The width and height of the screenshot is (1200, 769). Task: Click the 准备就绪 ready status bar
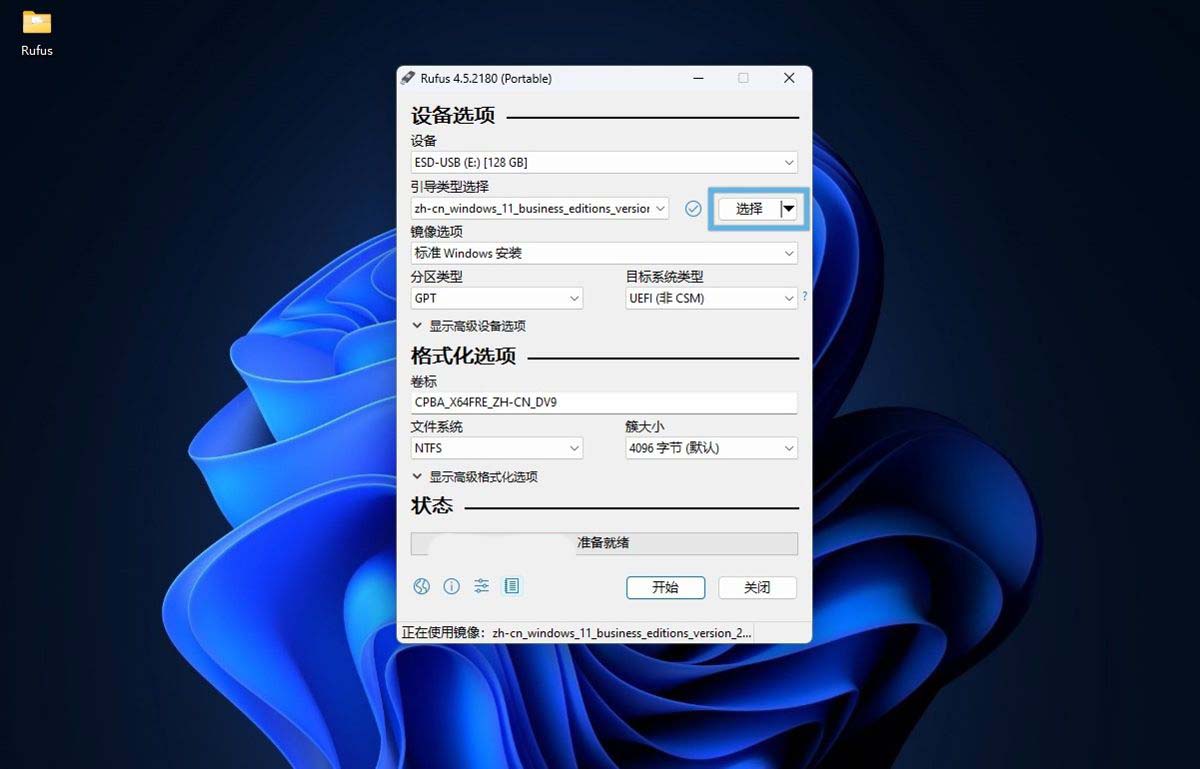click(x=604, y=543)
